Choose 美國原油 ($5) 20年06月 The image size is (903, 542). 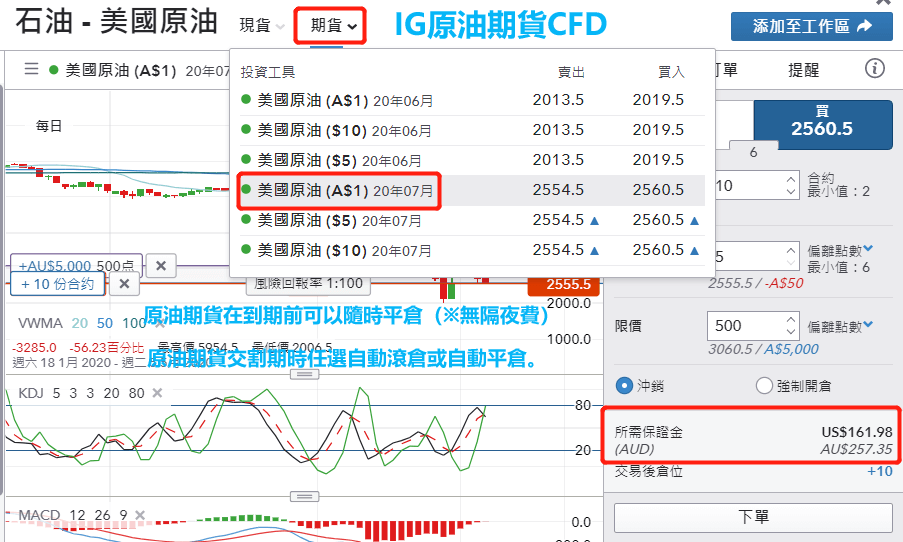(x=472, y=160)
